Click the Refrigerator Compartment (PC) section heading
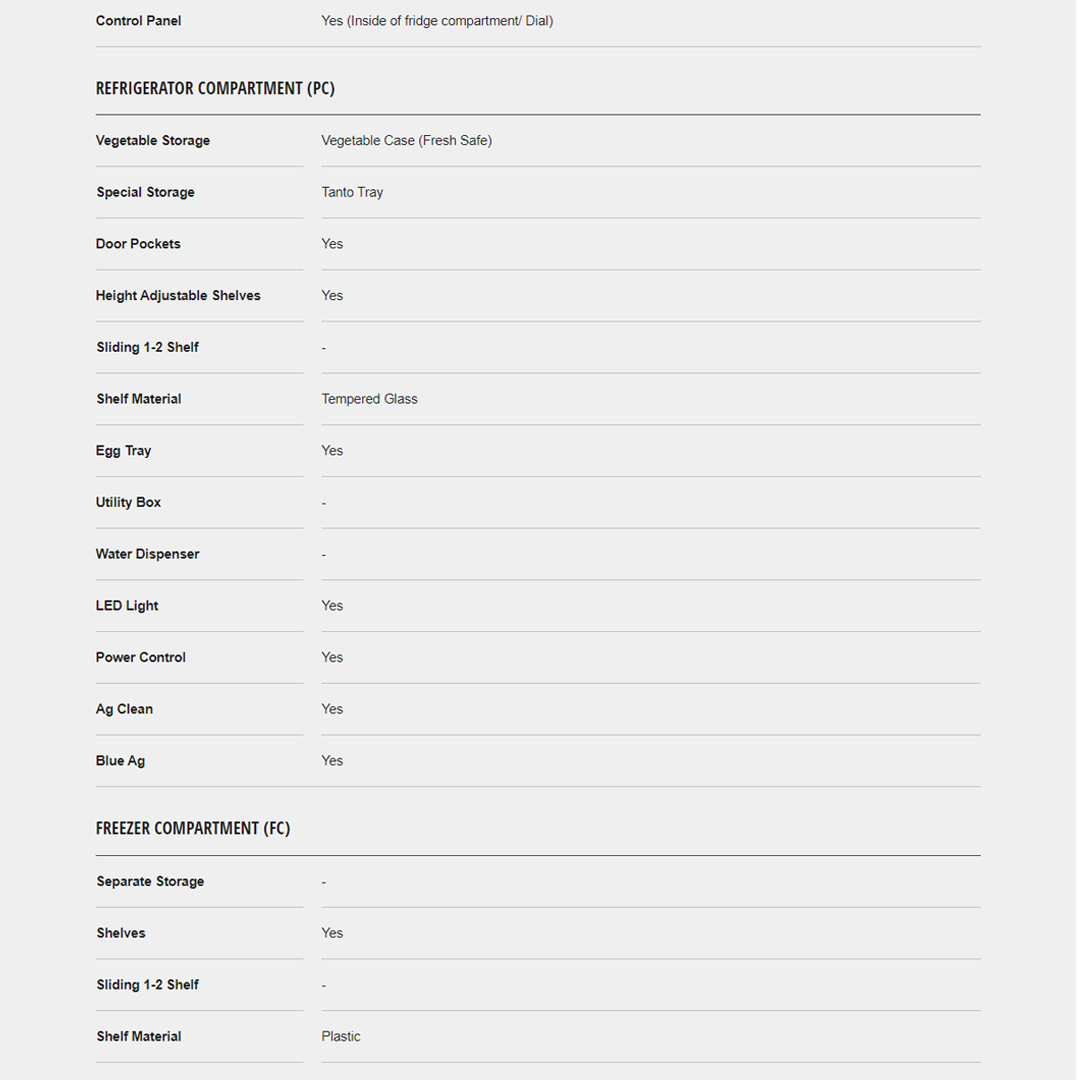The width and height of the screenshot is (1080, 1080). [x=215, y=89]
